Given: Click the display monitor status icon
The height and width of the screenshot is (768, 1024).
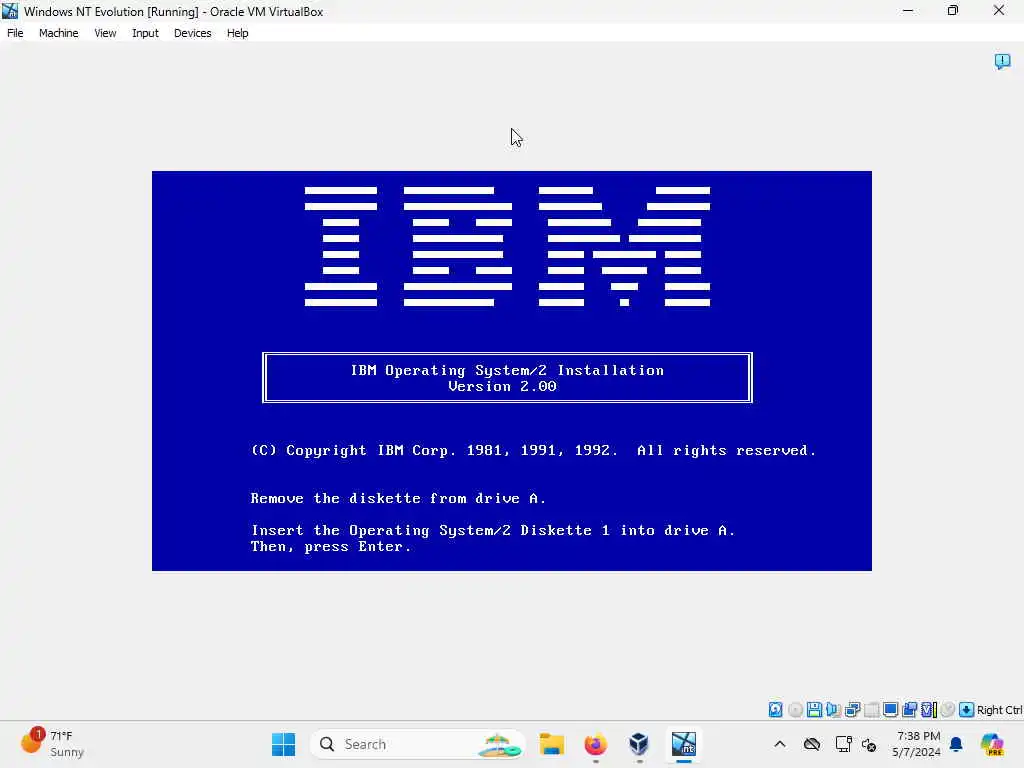Looking at the screenshot, I should [x=890, y=709].
